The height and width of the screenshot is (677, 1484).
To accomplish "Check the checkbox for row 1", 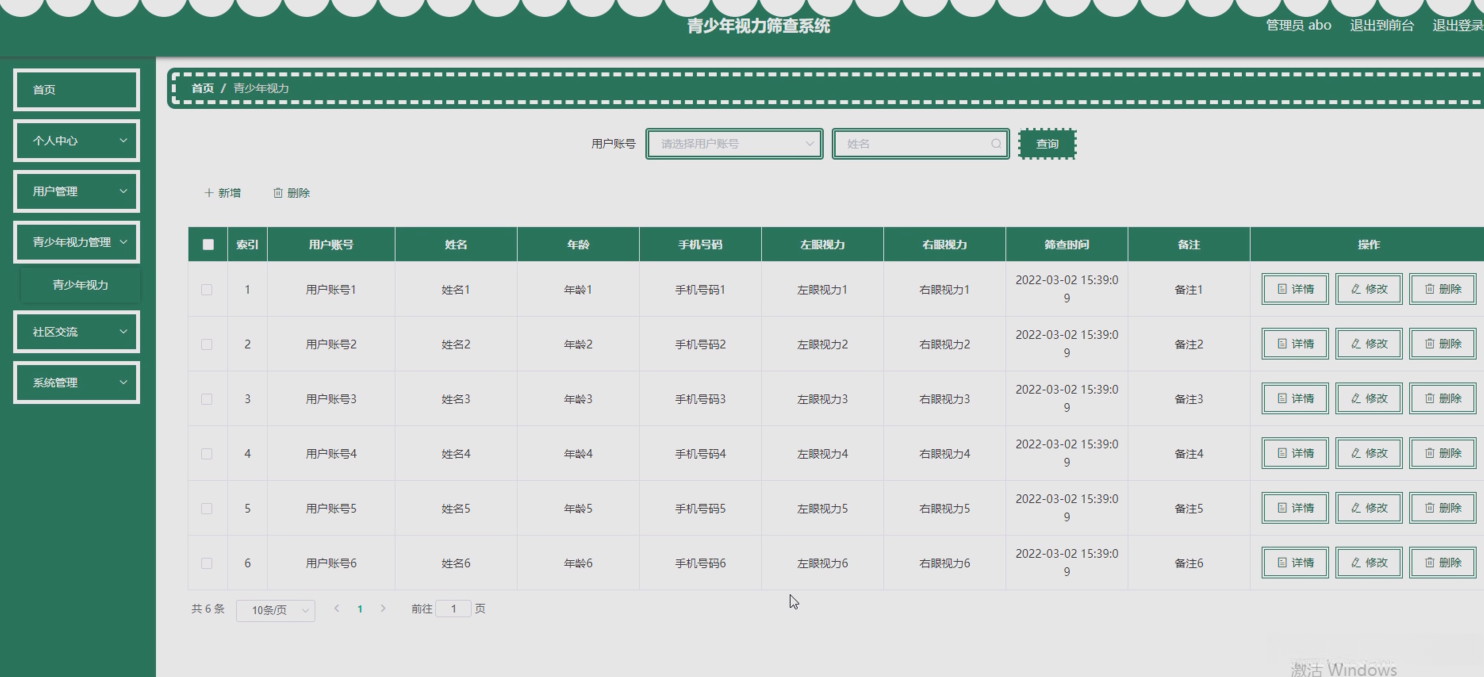I will click(207, 290).
